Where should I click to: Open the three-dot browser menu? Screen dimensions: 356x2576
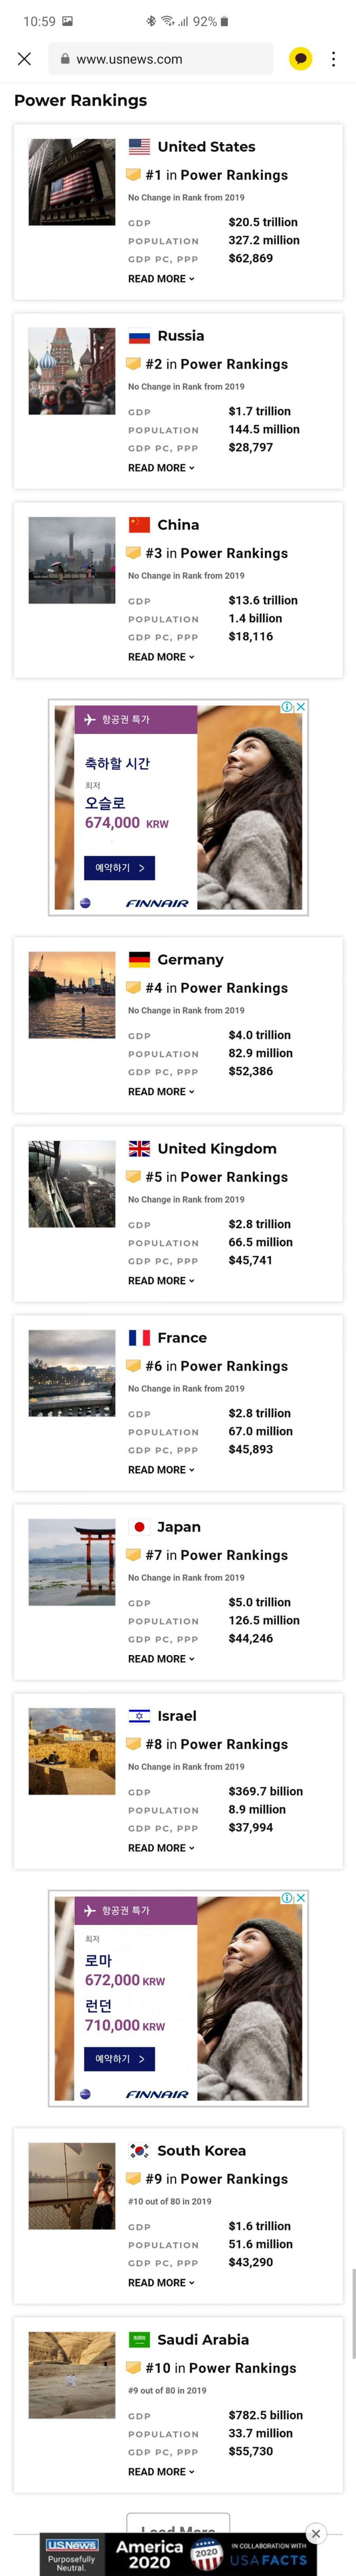tap(334, 59)
